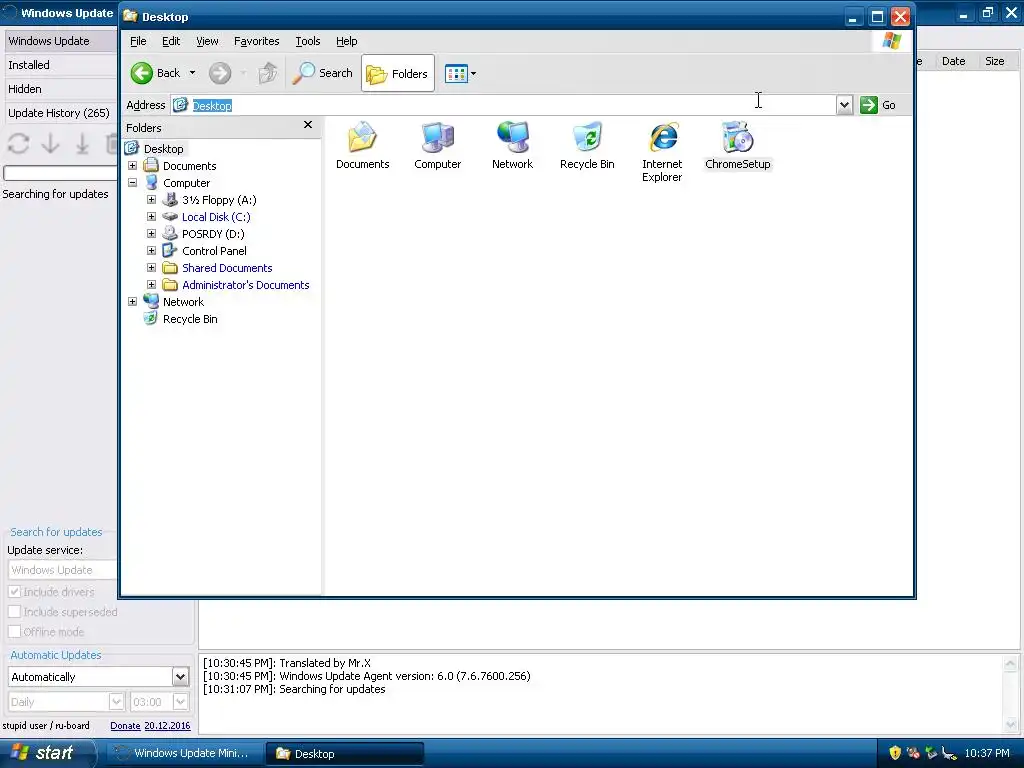Open the Back button history dropdown
The height and width of the screenshot is (768, 1024).
(x=193, y=73)
